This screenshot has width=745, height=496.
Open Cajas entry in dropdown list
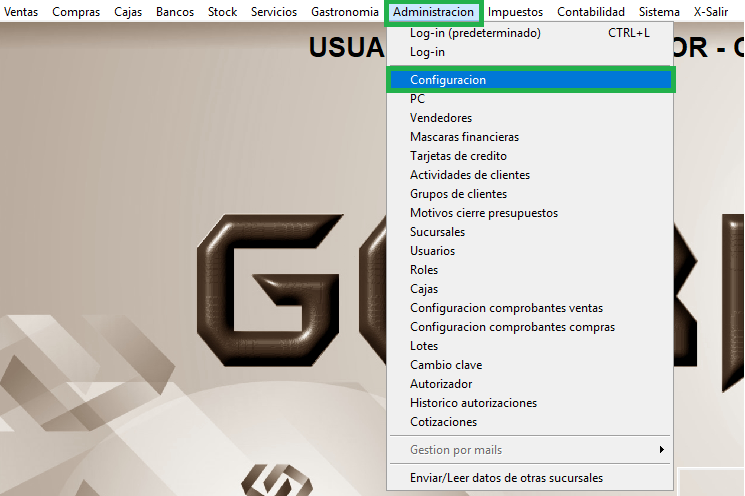pyautogui.click(x=531, y=289)
